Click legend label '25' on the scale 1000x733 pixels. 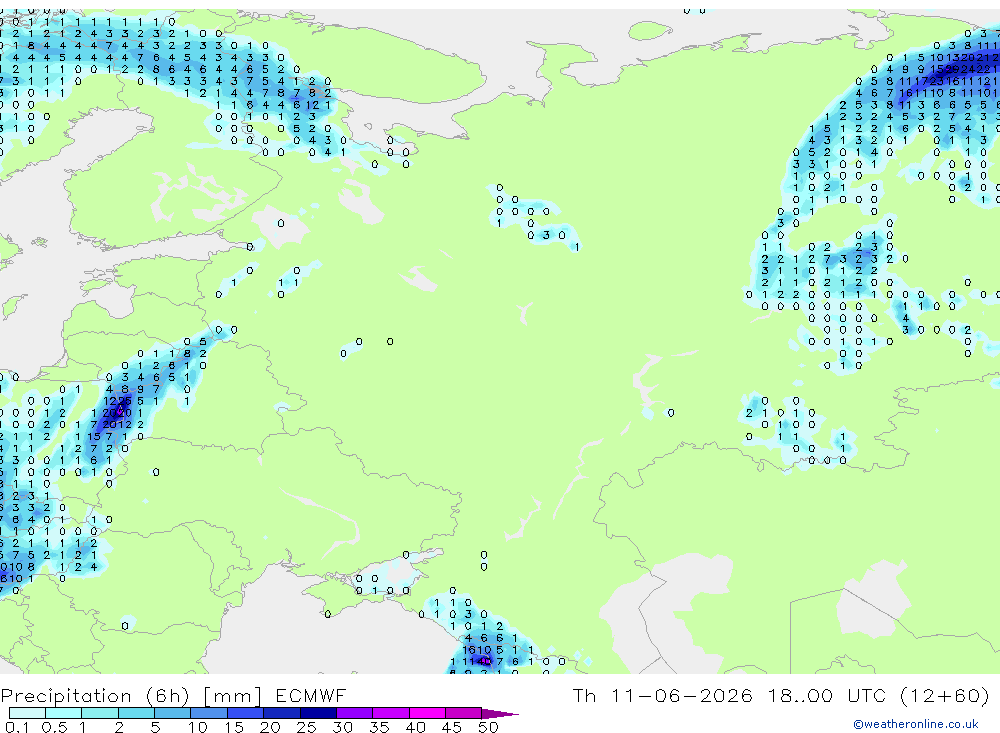tap(306, 727)
